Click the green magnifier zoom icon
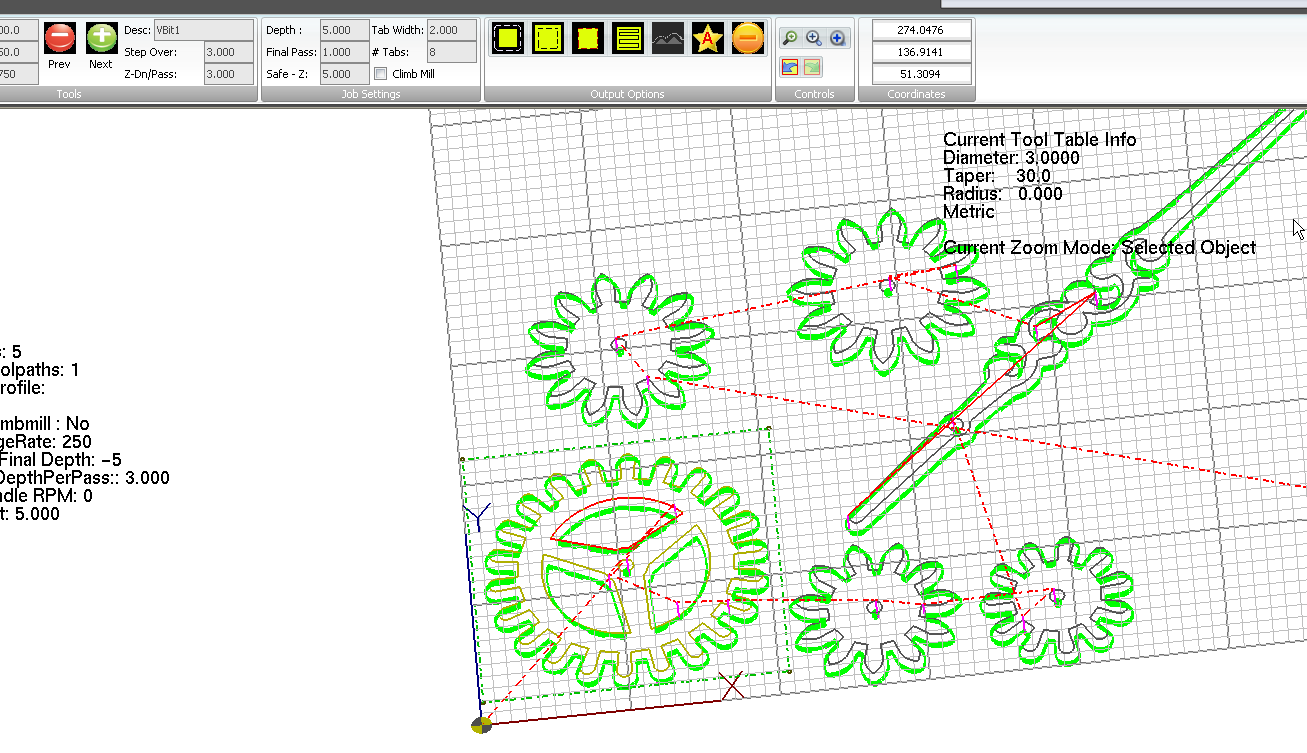Screen dimensions: 1307x753 coord(790,38)
